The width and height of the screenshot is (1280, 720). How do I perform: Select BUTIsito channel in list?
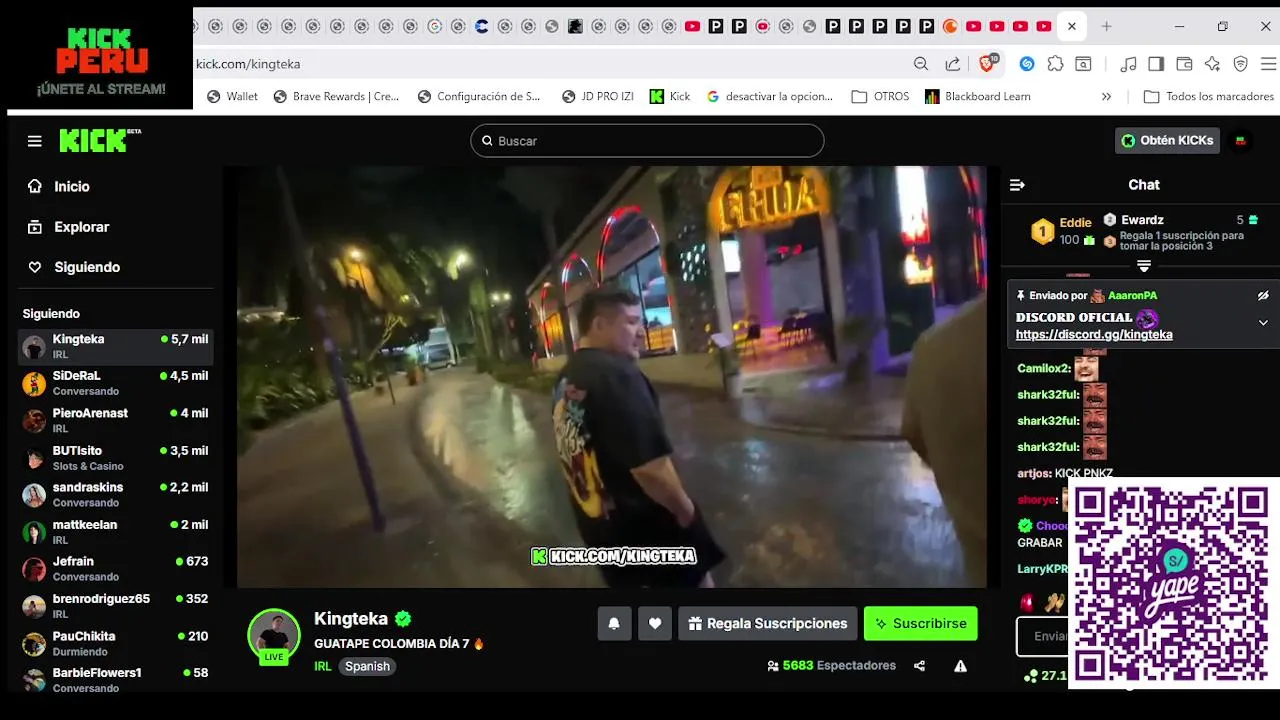115,458
